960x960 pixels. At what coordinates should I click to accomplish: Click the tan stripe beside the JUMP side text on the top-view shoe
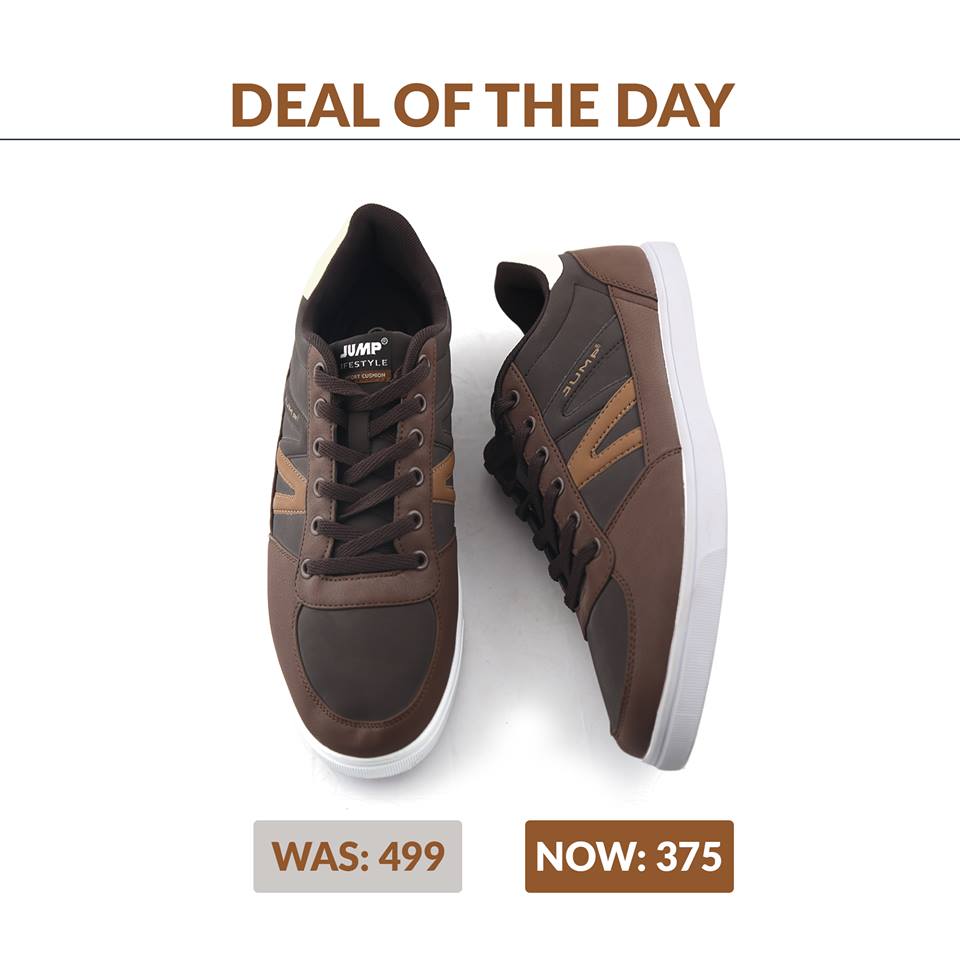click(x=291, y=480)
